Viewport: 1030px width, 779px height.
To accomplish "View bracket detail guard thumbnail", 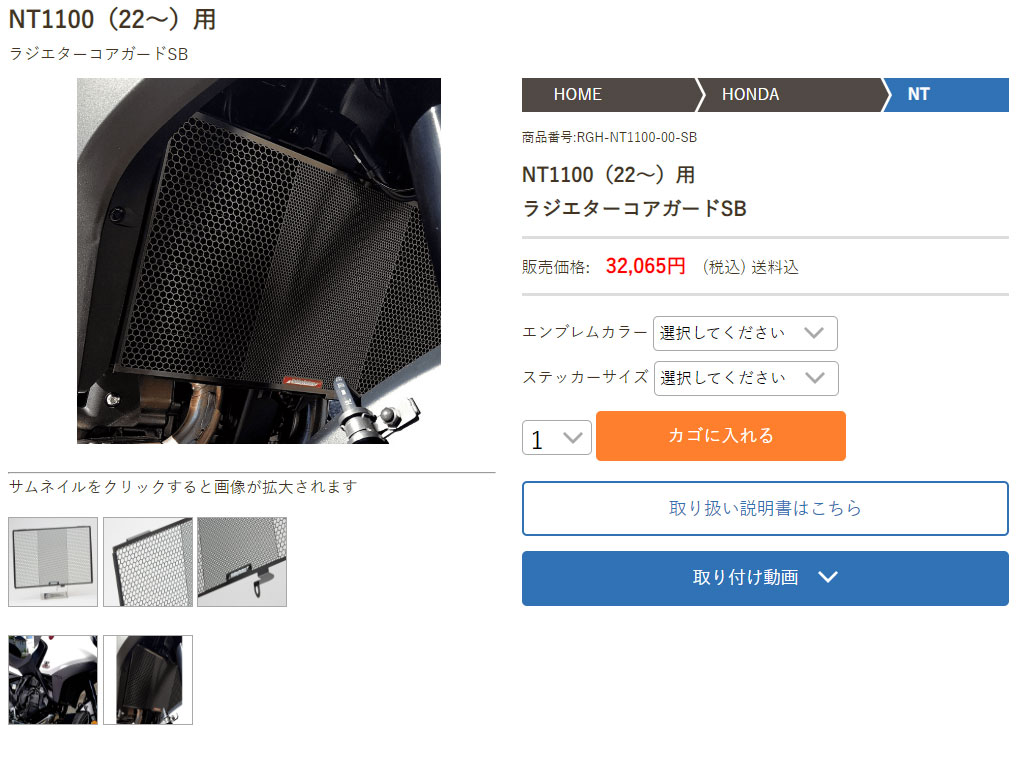I will pos(242,562).
